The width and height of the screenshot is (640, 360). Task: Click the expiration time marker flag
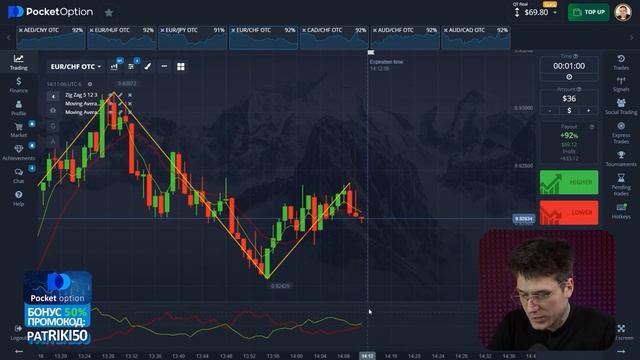click(x=371, y=52)
